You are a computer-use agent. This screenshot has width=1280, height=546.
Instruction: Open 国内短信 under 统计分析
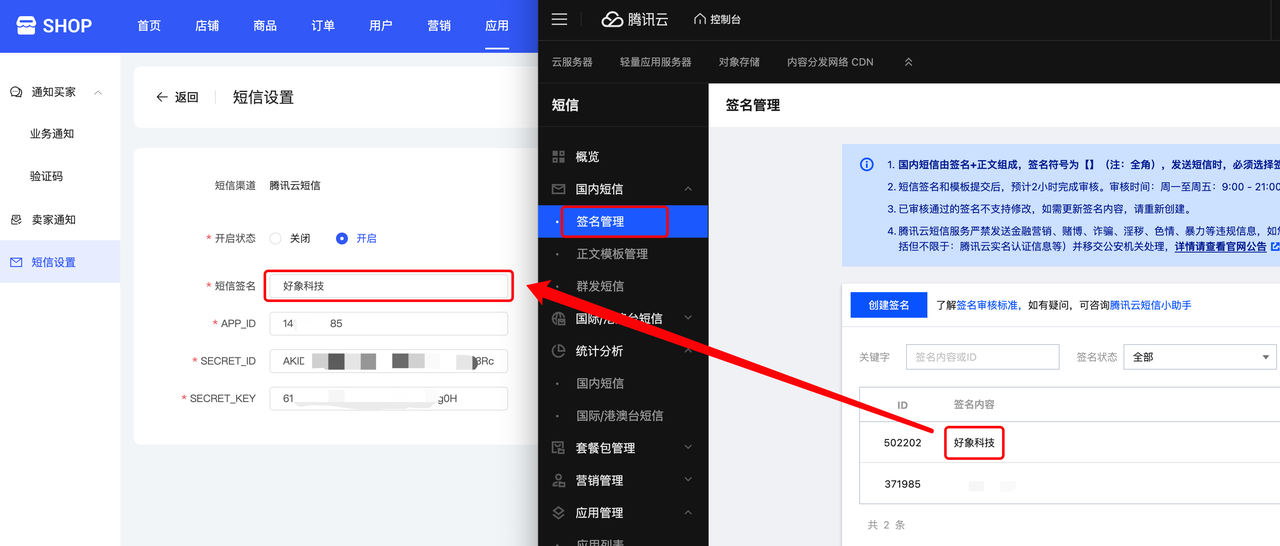(x=600, y=383)
